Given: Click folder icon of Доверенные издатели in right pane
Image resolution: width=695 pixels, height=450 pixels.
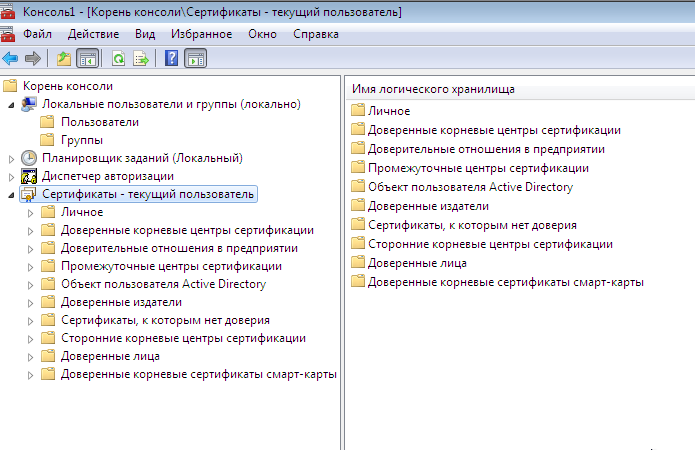Looking at the screenshot, I should (x=358, y=206).
